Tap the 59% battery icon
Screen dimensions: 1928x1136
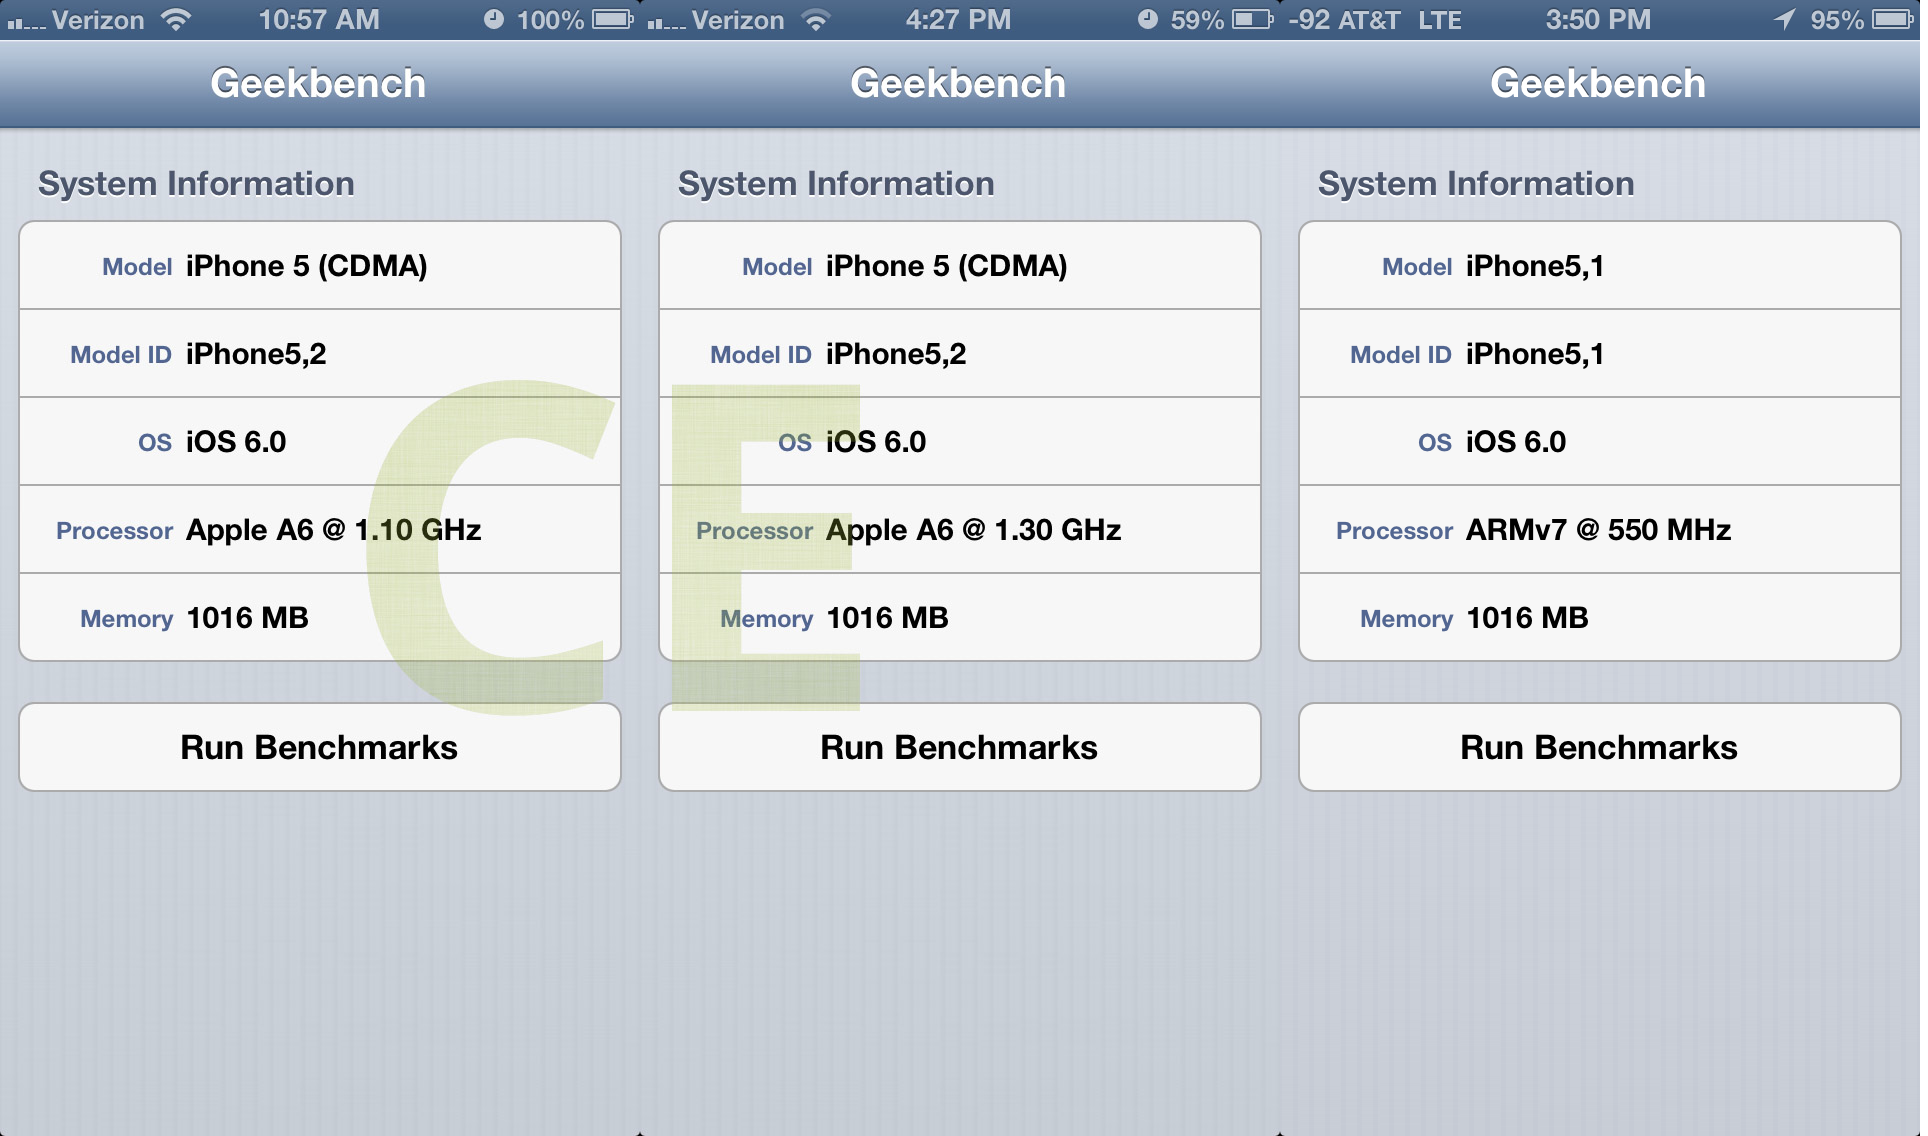click(1253, 20)
